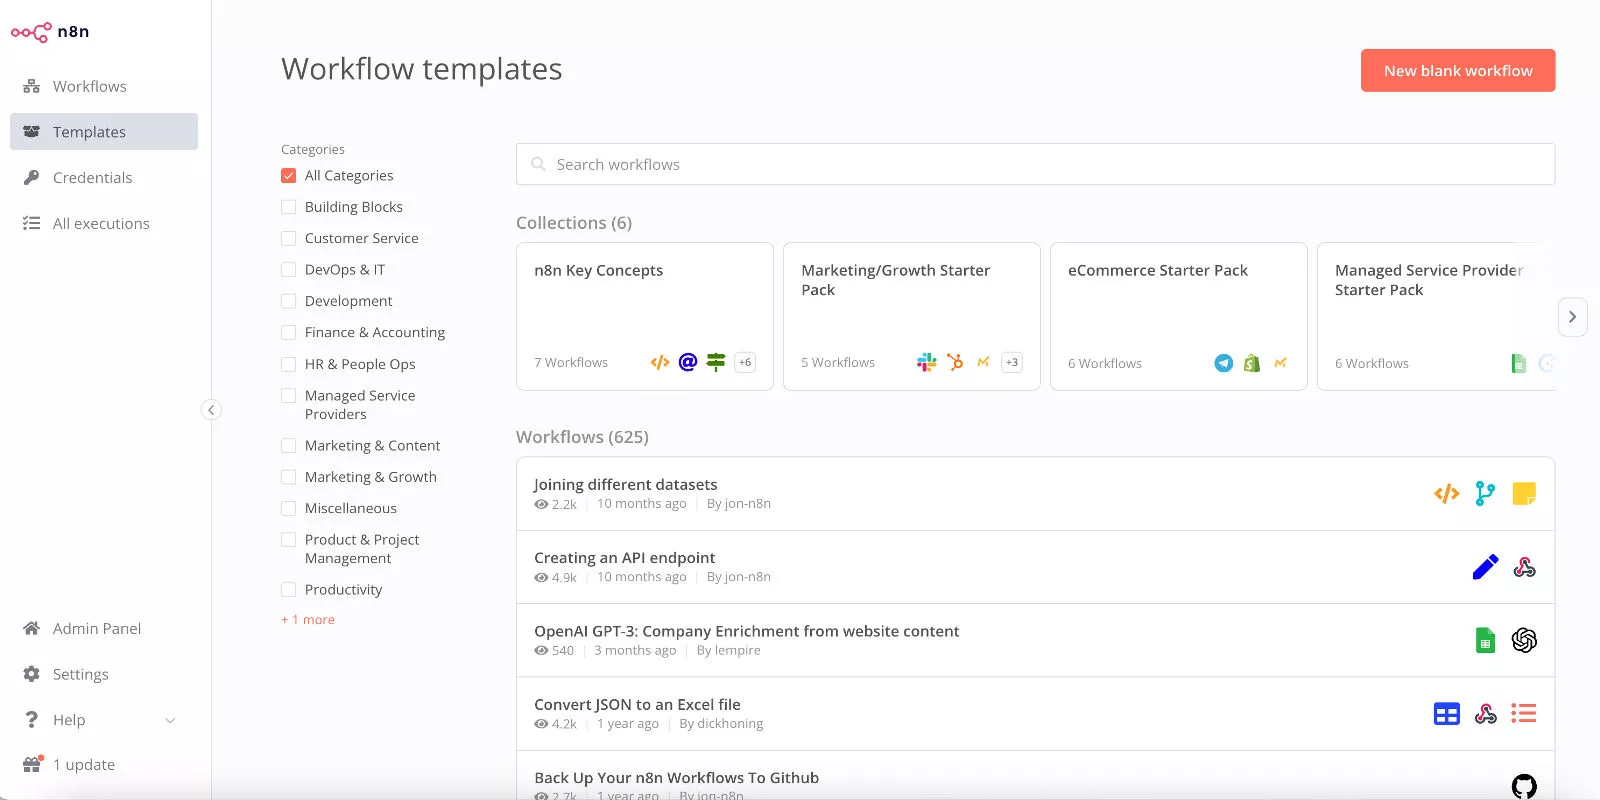Open the n8n Key Concepts collection card

point(644,316)
